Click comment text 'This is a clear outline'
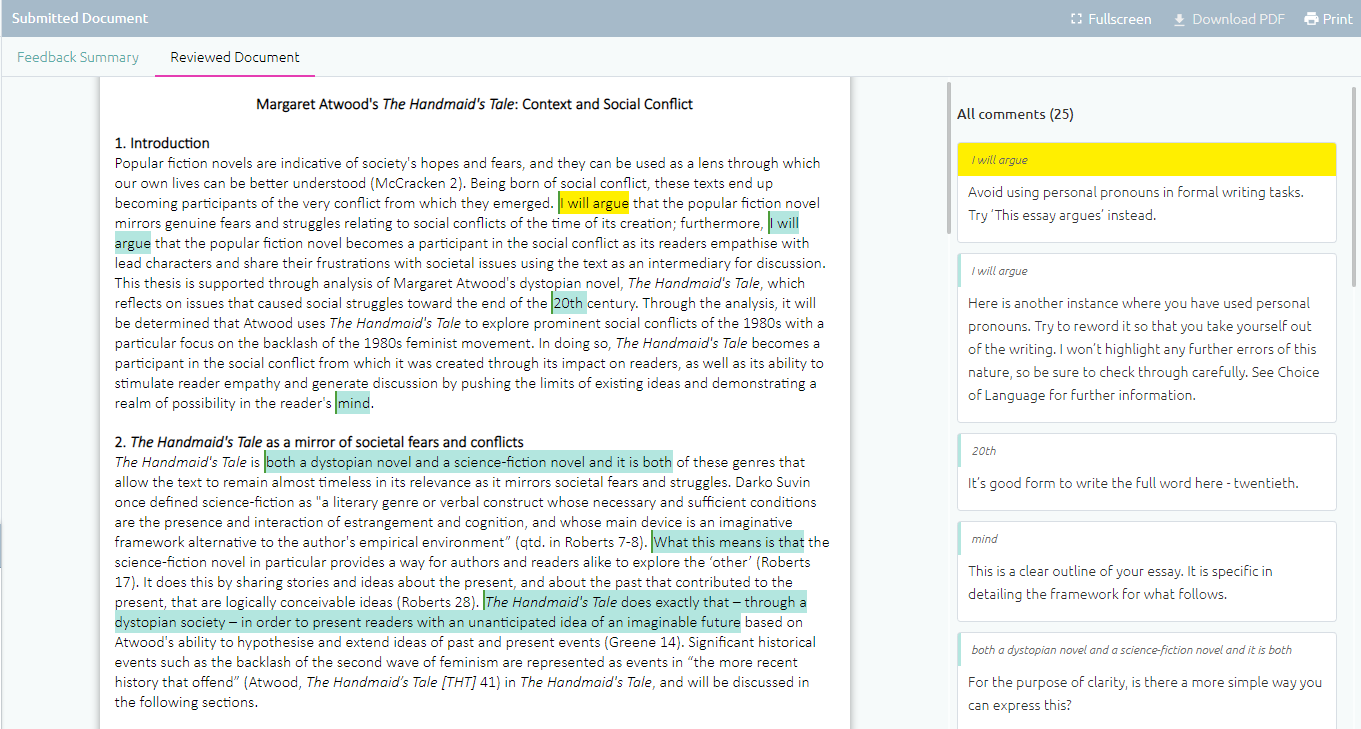The image size is (1361, 729). (1120, 583)
